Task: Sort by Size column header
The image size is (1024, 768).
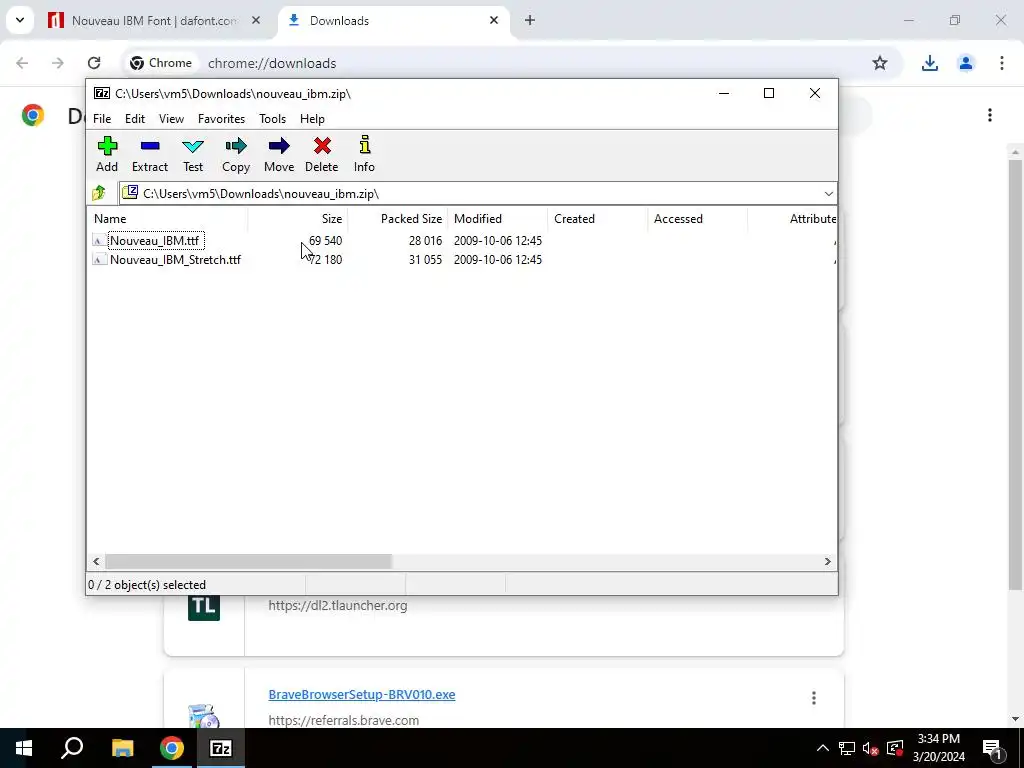Action: click(298, 219)
